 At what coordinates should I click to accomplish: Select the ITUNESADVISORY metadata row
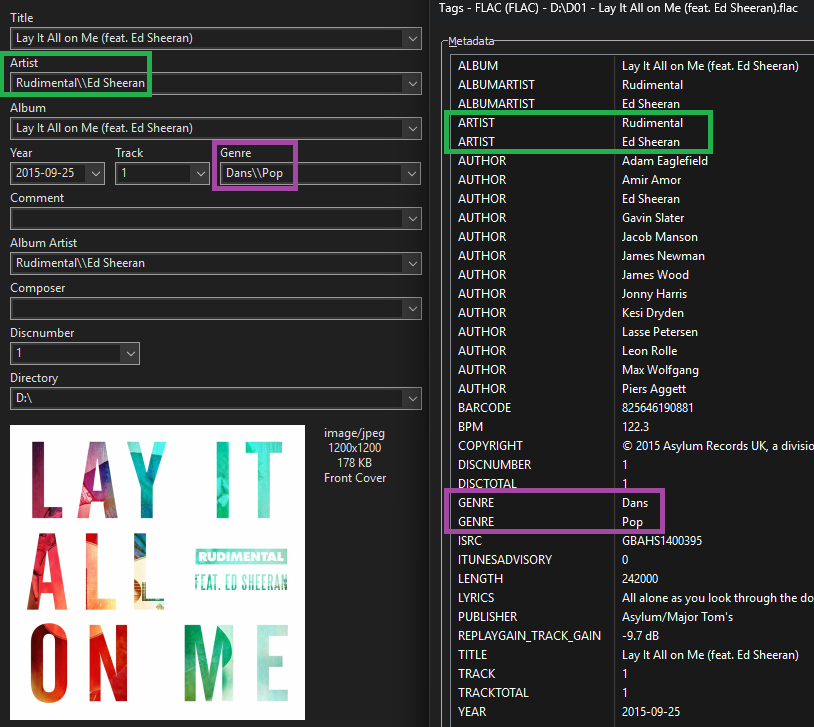point(632,560)
